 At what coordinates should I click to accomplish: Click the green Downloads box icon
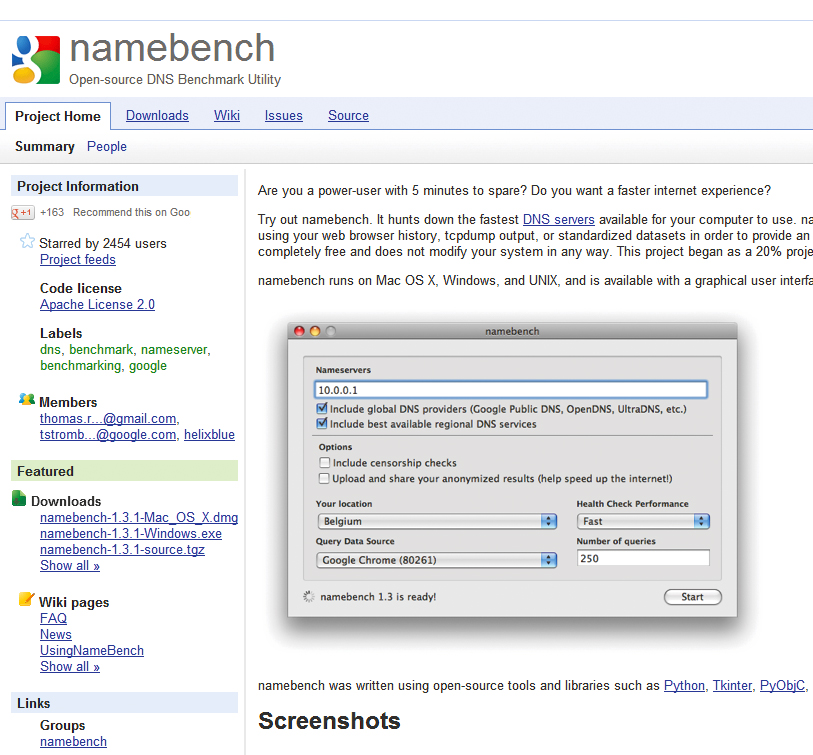point(19,499)
